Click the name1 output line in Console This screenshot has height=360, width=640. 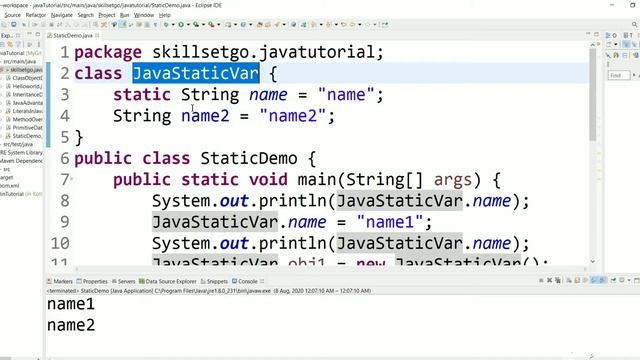tap(71, 304)
